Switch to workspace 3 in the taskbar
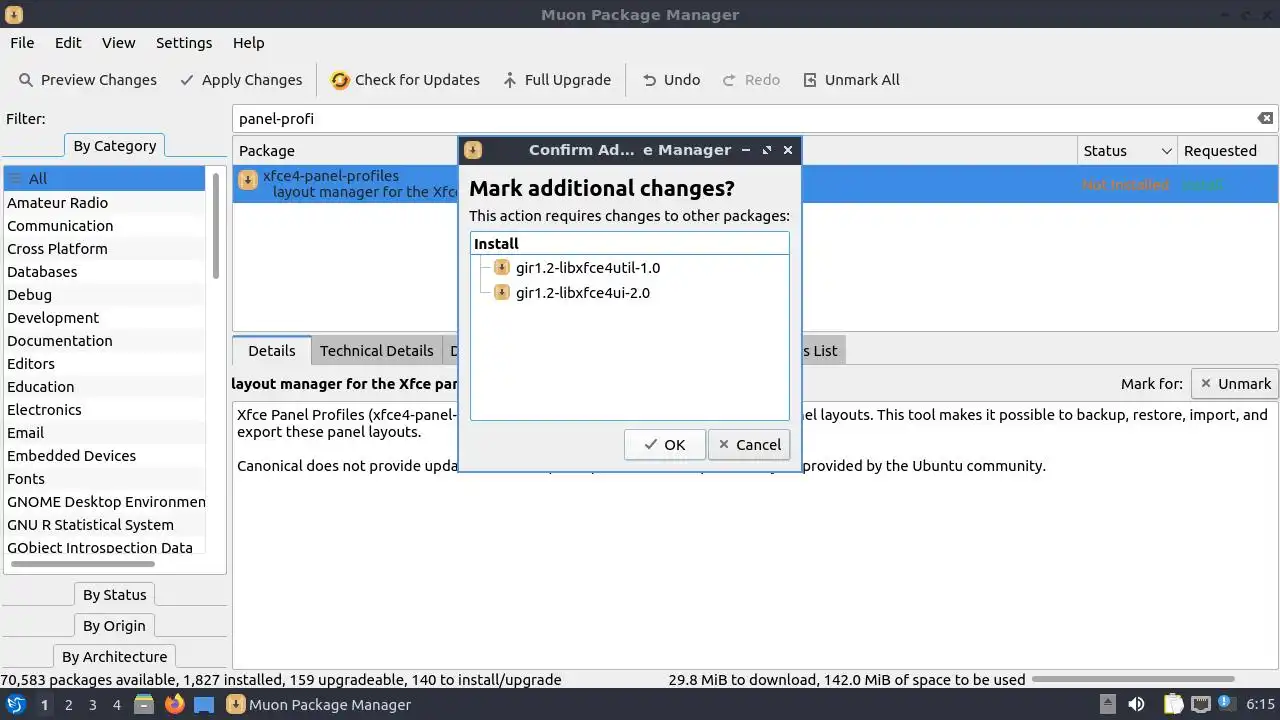The height and width of the screenshot is (720, 1280). point(92,705)
